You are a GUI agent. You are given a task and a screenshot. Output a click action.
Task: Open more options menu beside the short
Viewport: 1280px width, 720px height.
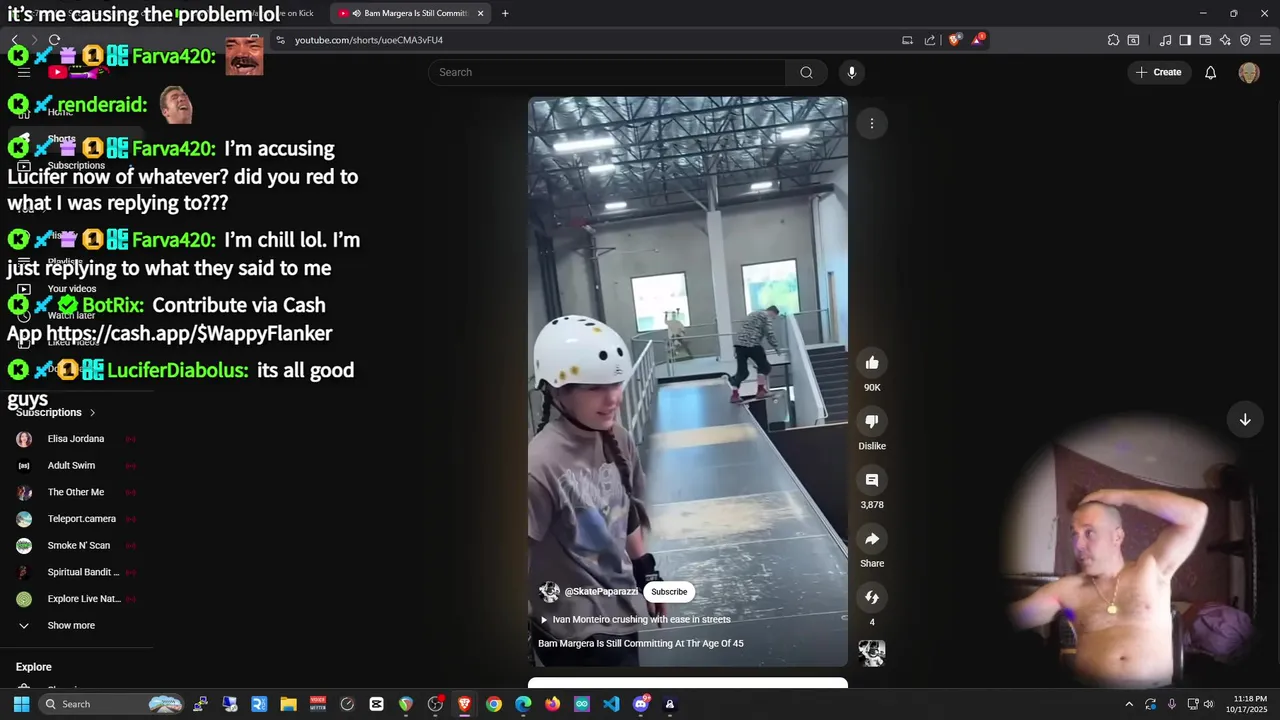872,123
